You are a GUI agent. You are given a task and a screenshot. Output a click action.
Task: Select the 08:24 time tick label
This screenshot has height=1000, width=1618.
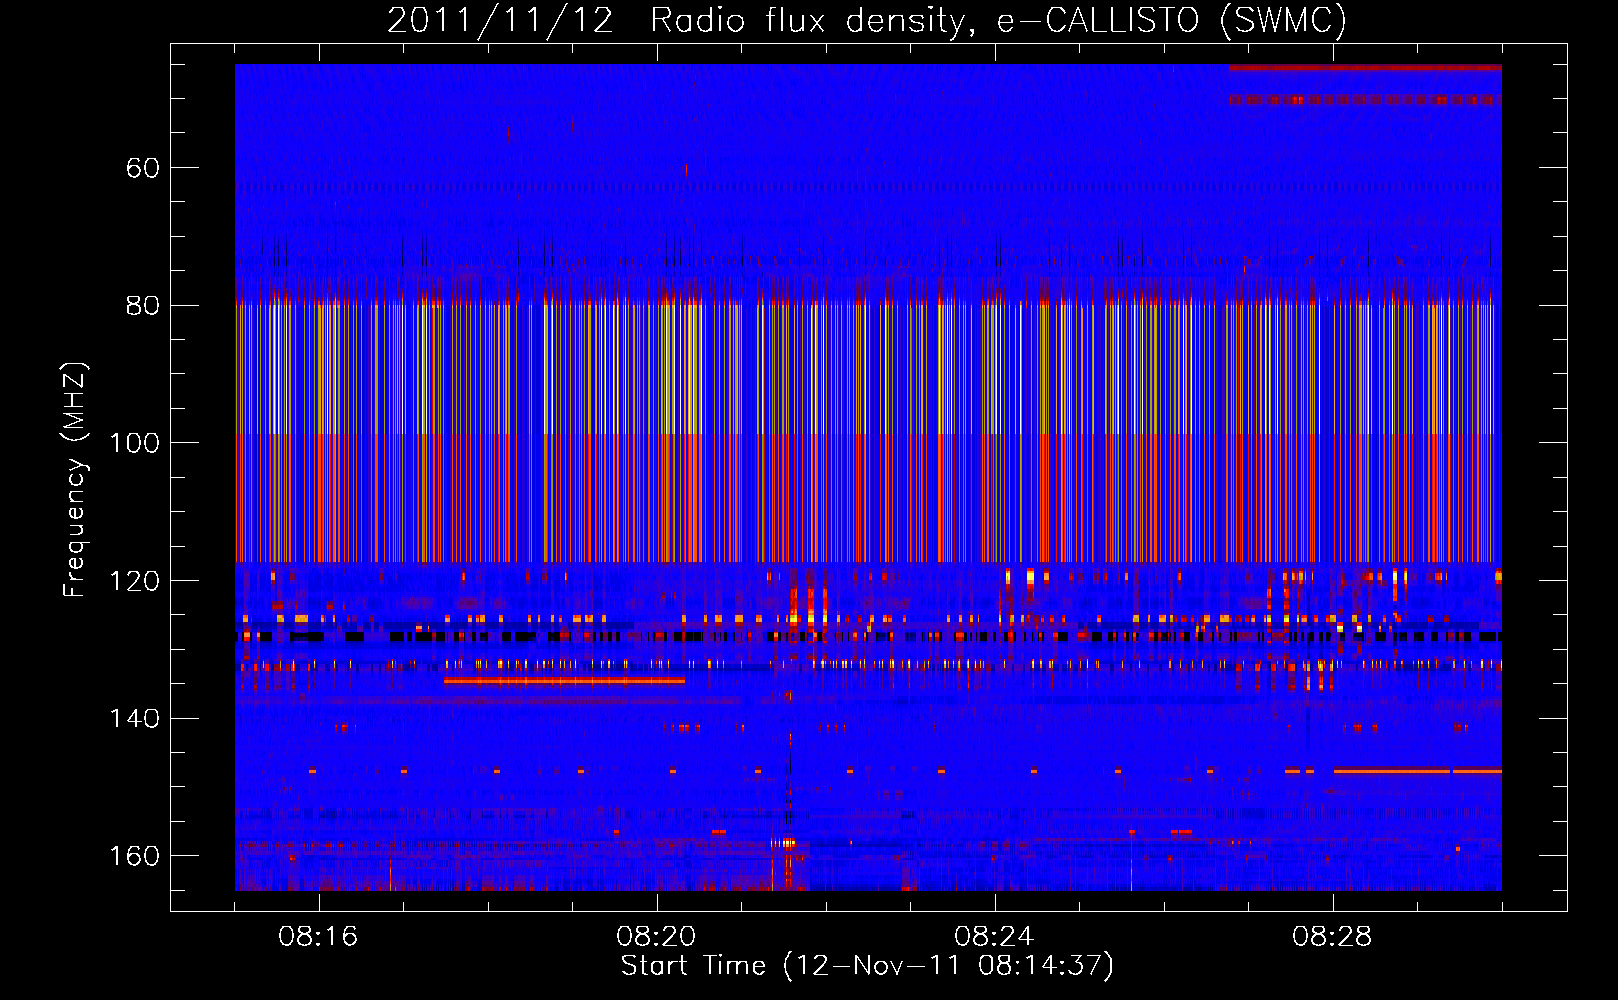pyautogui.click(x=994, y=937)
